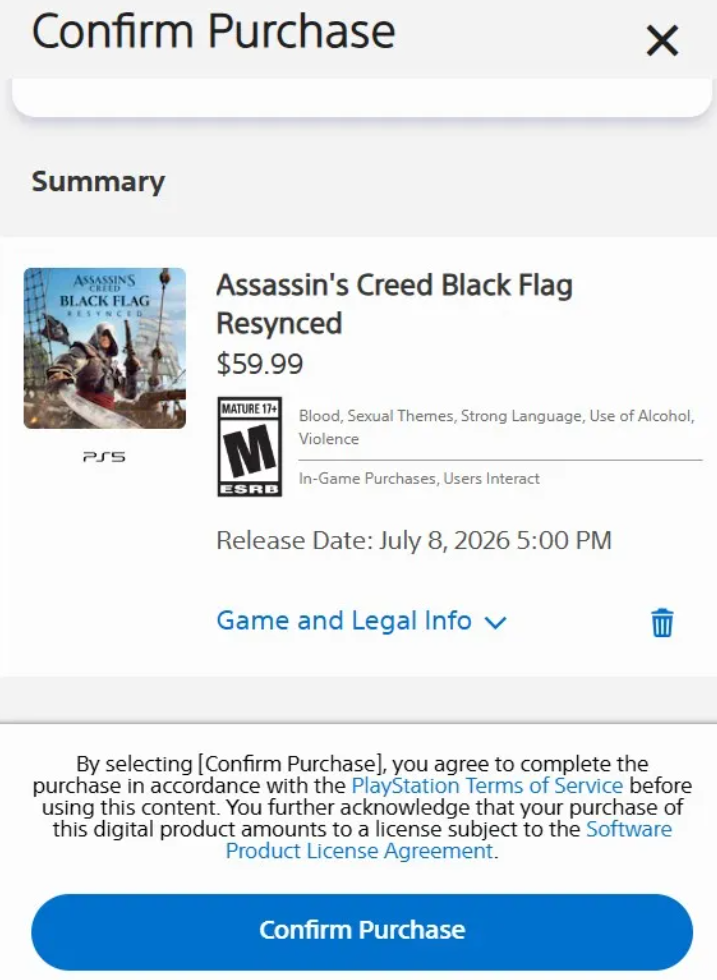The height and width of the screenshot is (980, 717).
Task: Click In-Game Purchases, Users Interact notice
Action: coord(419,479)
